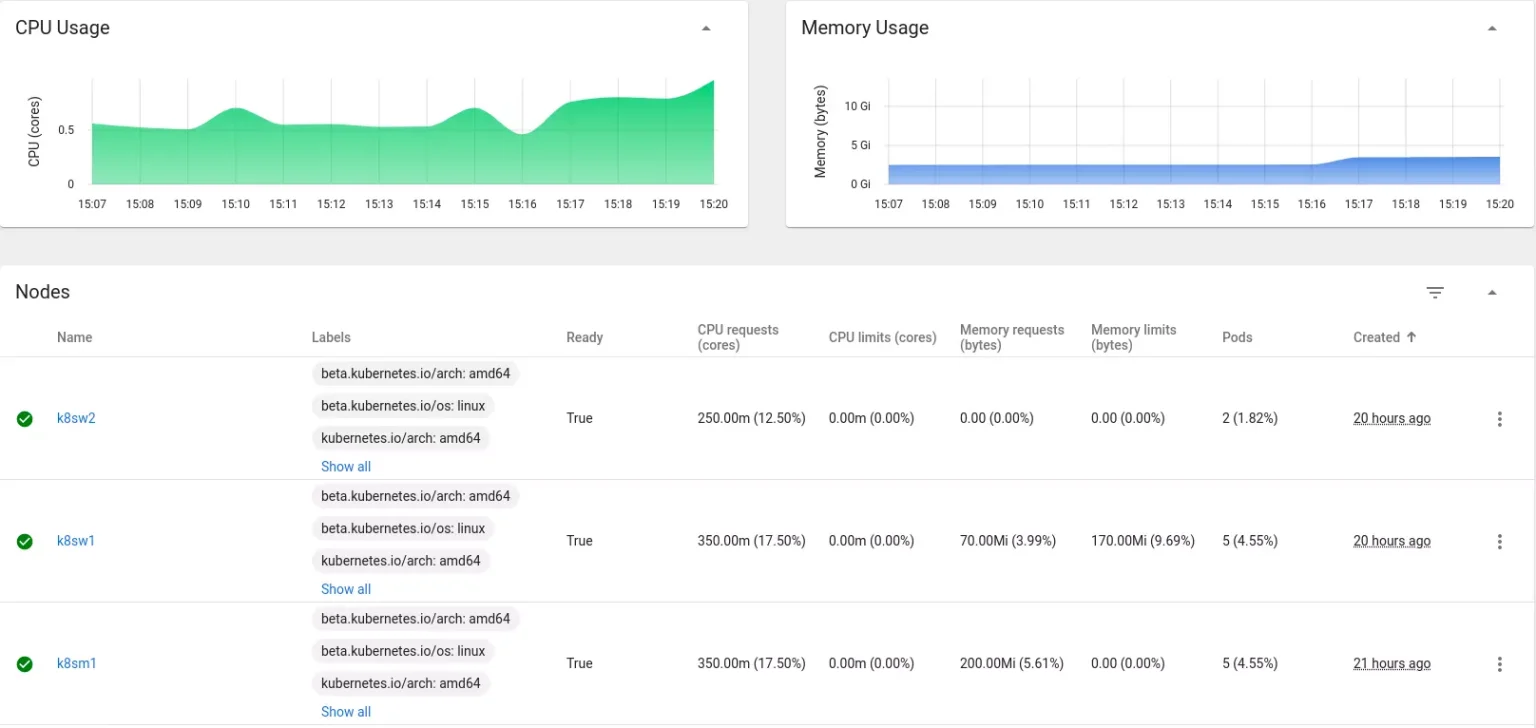Show all labels for node k8sw2
The height and width of the screenshot is (728, 1536).
click(345, 466)
